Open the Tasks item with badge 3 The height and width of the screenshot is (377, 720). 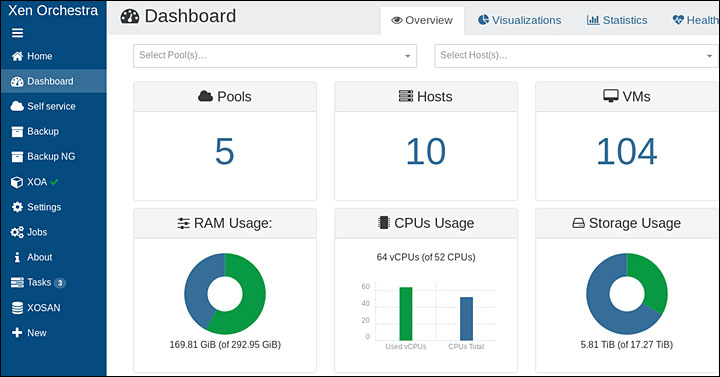(39, 282)
